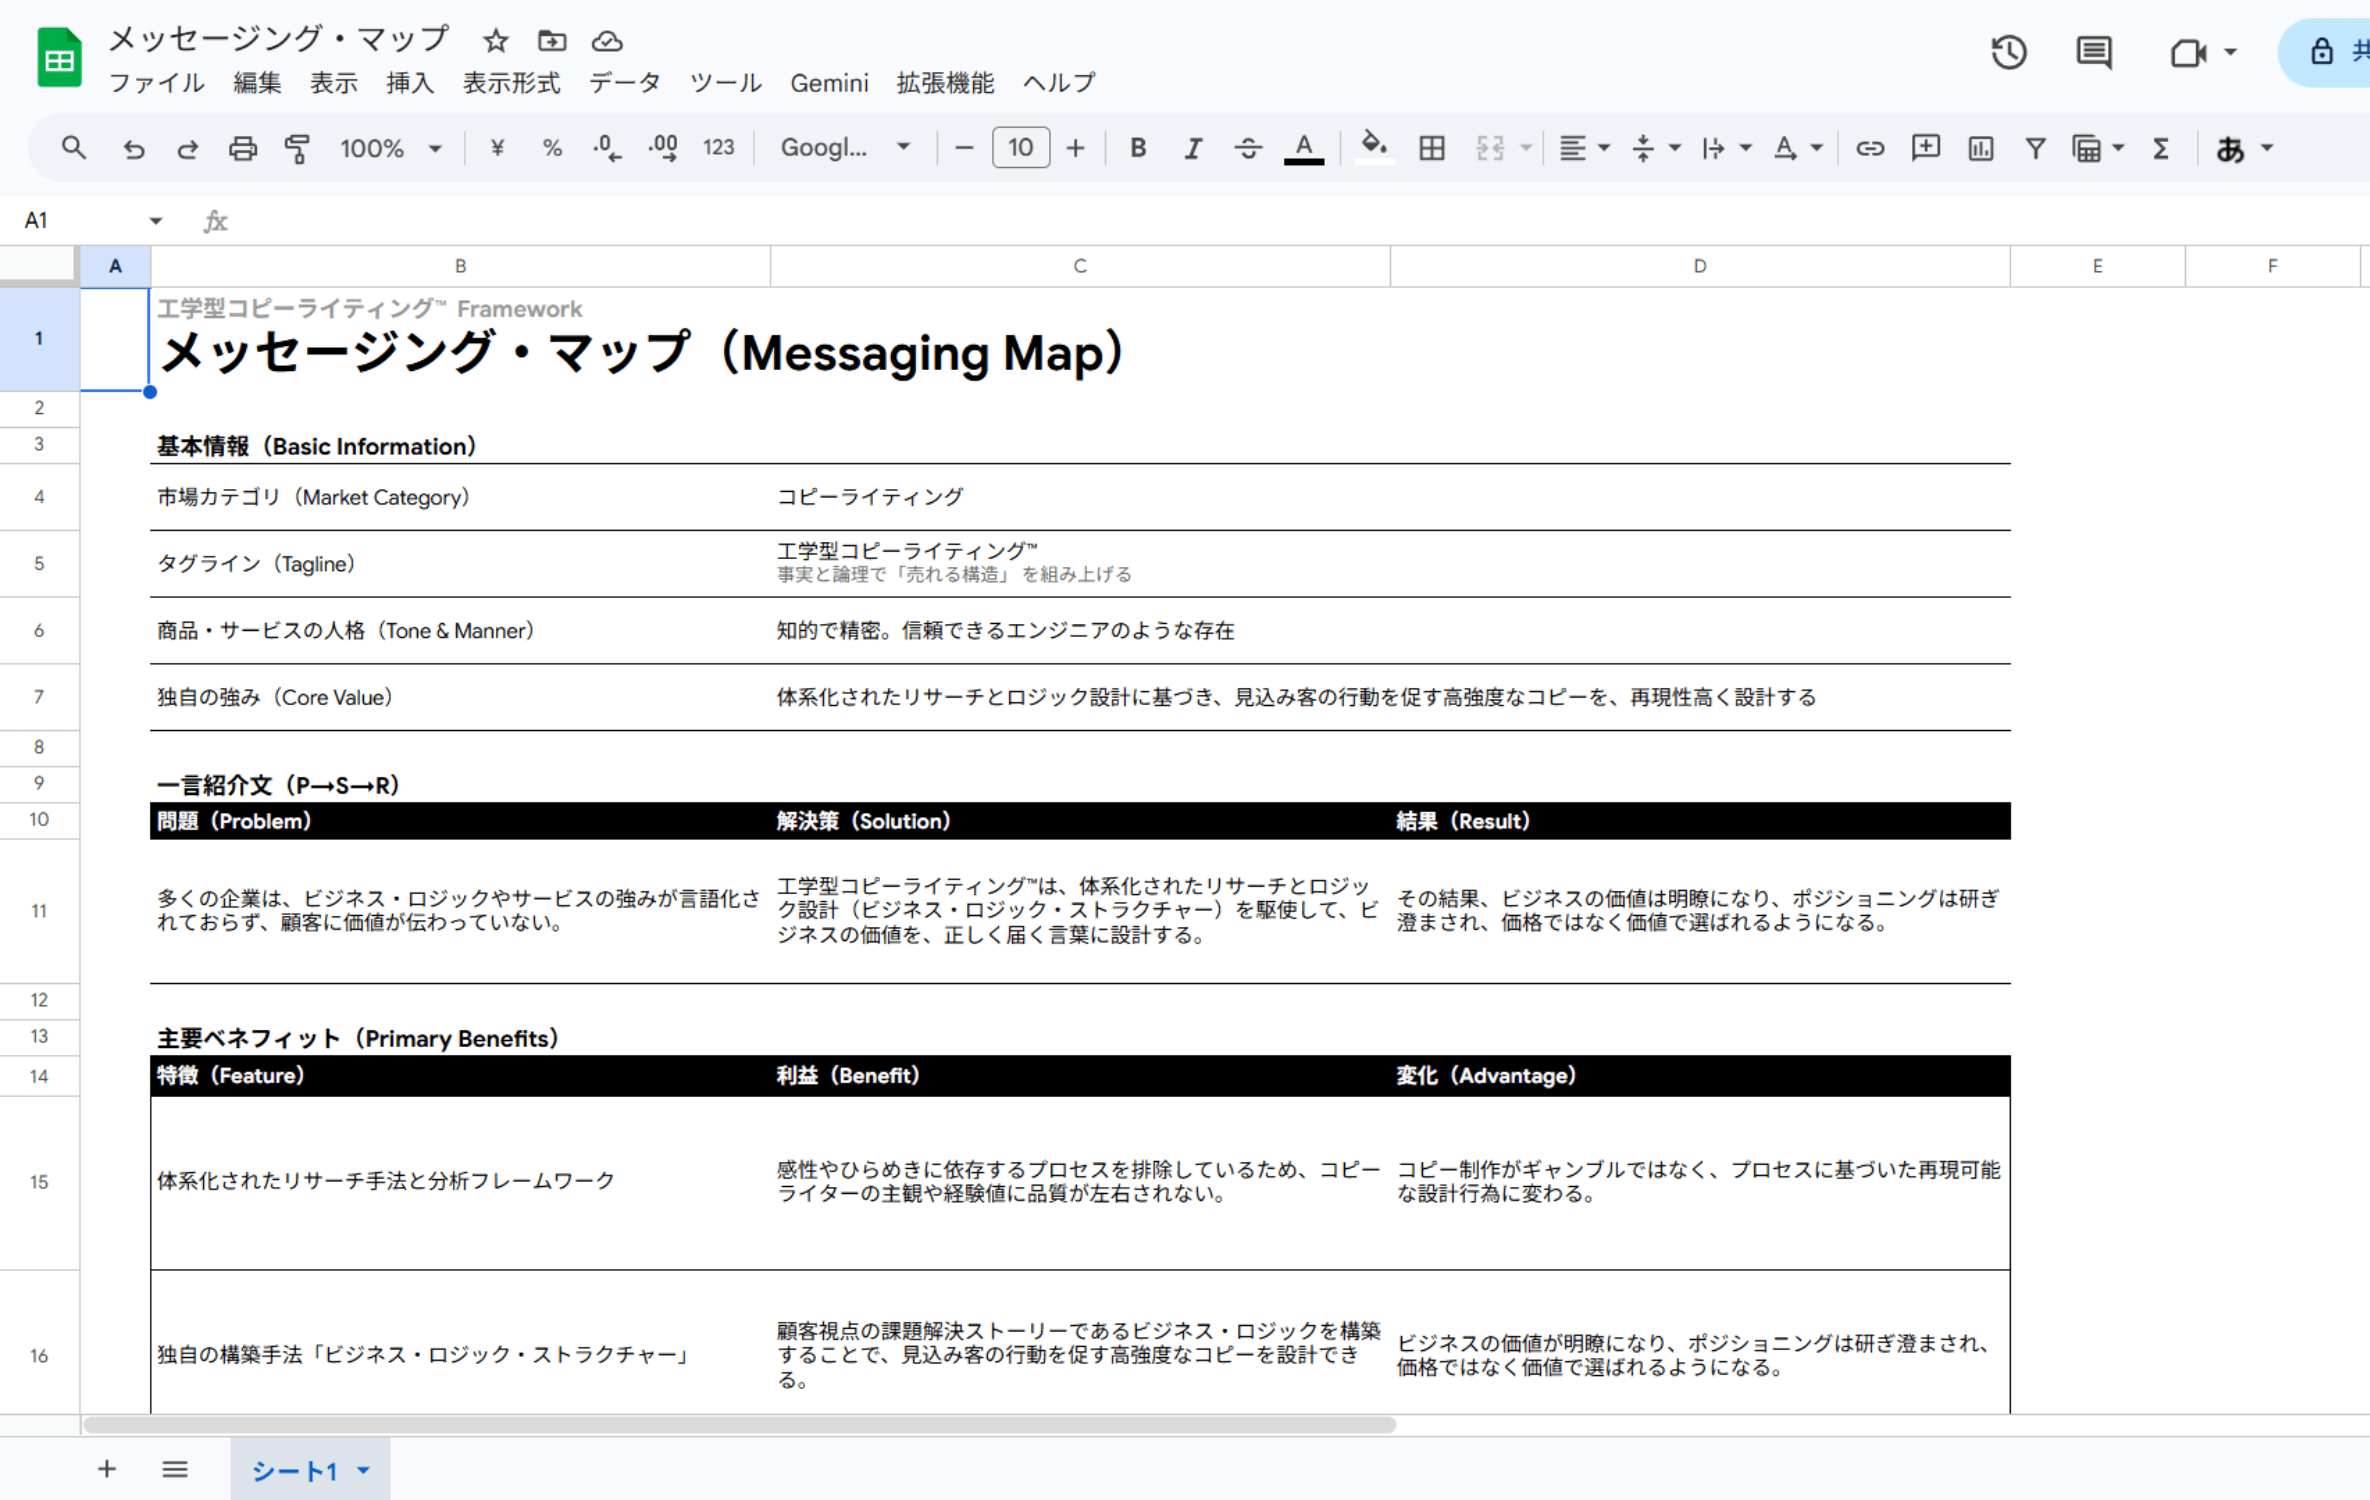The height and width of the screenshot is (1500, 2370).
Task: Click the functions sigma icon
Action: coord(2161,149)
